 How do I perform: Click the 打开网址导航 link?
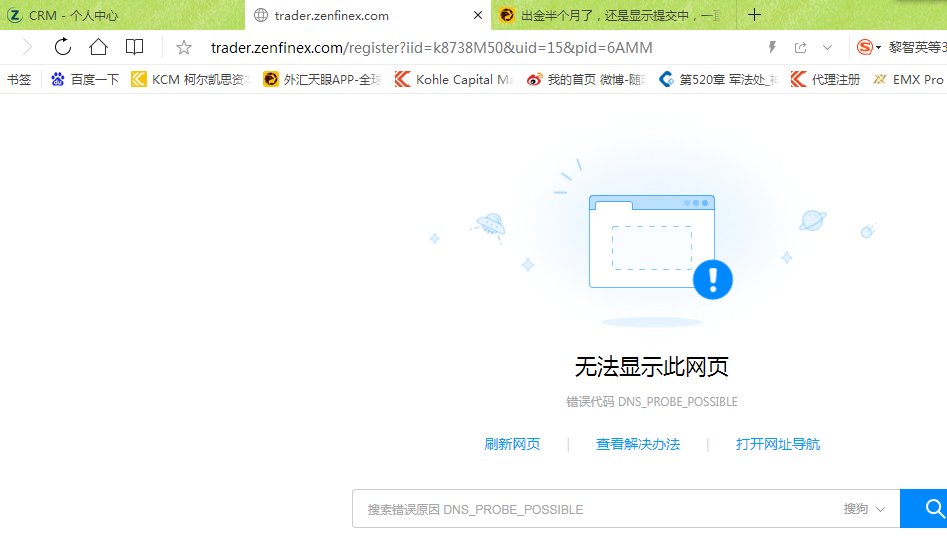pyautogui.click(x=778, y=444)
